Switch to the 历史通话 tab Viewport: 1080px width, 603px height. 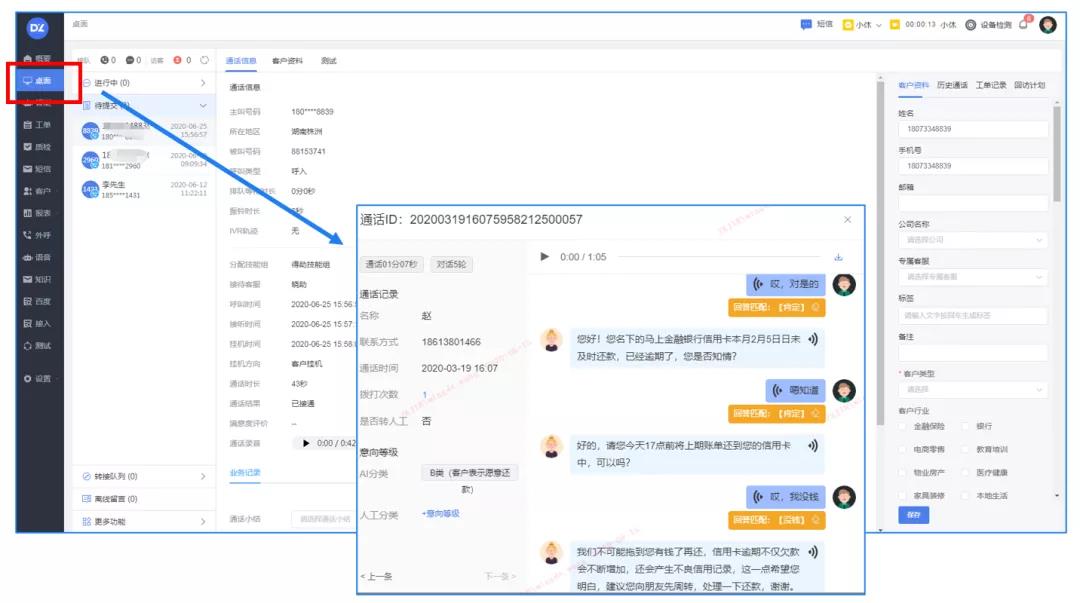[x=951, y=85]
